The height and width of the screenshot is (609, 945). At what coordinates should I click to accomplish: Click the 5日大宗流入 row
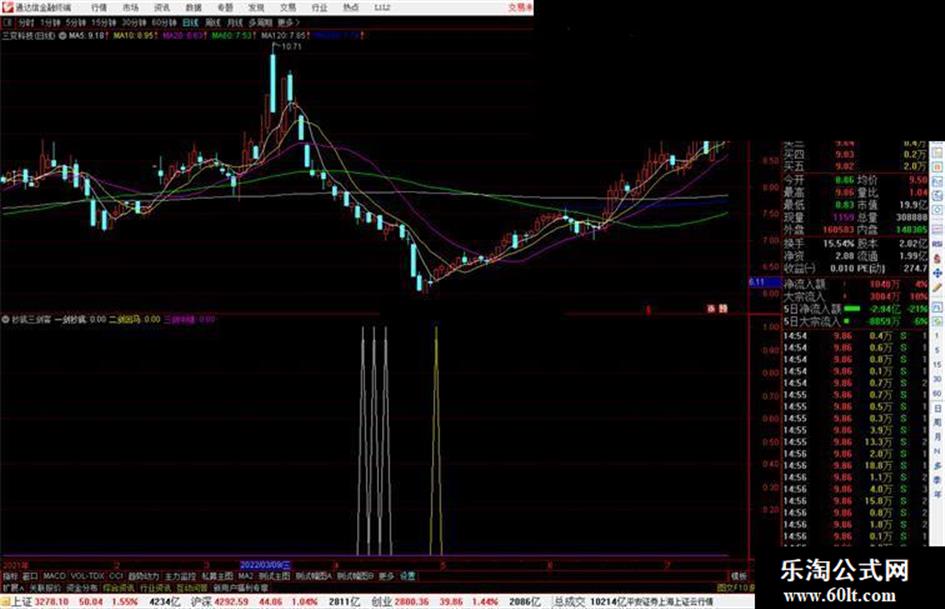tap(855, 321)
